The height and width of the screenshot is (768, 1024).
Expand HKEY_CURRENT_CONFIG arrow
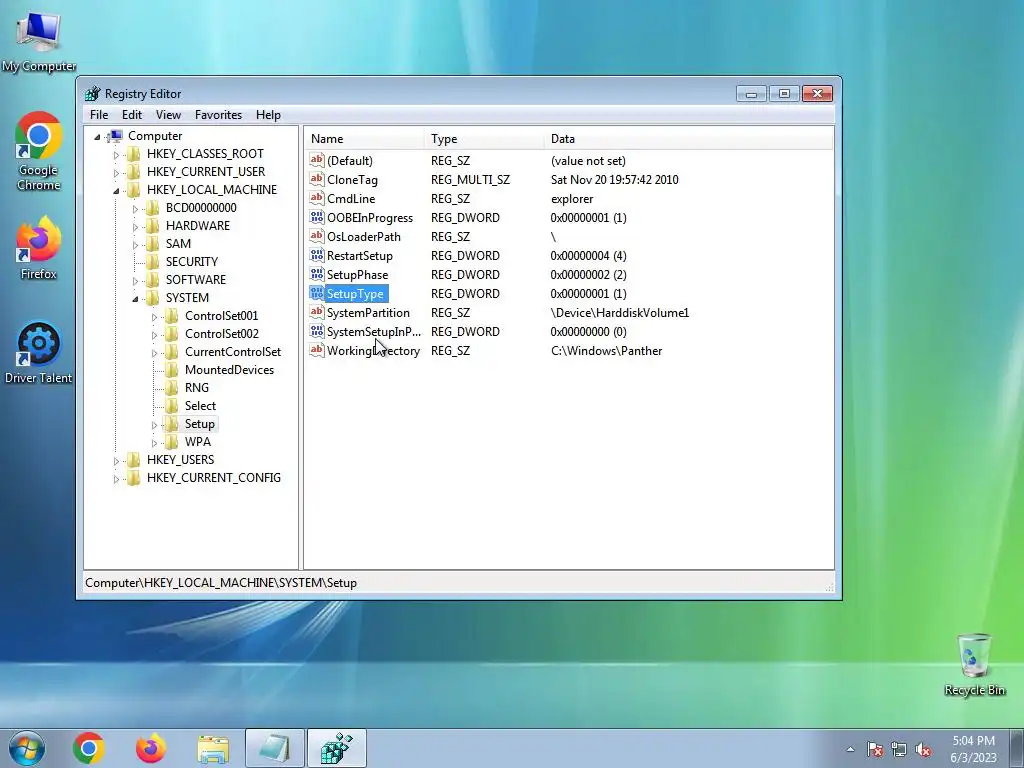(x=116, y=479)
